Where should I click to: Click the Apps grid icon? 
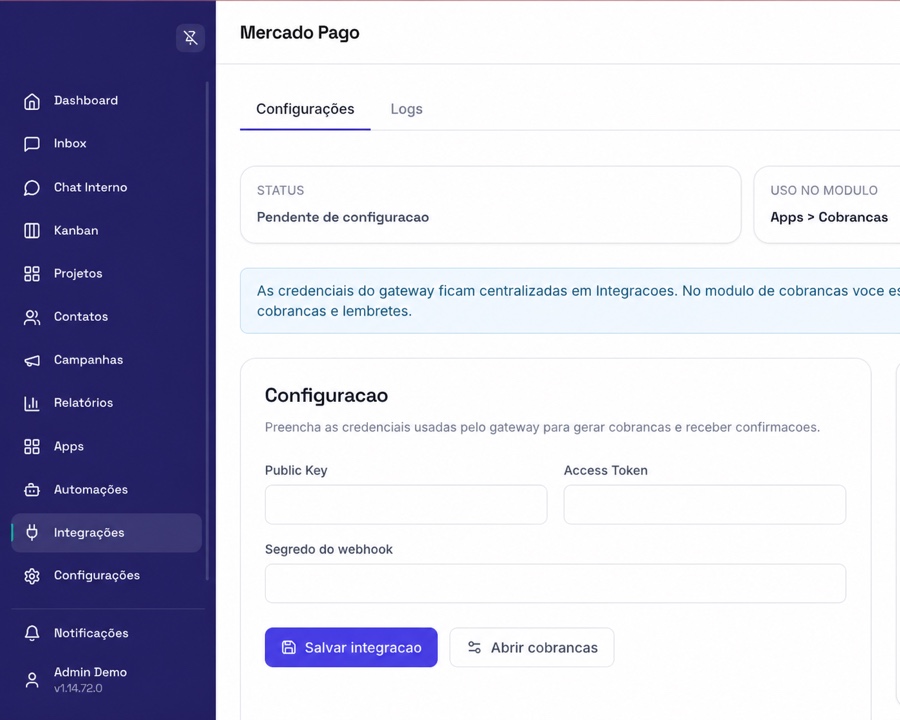(x=32, y=447)
